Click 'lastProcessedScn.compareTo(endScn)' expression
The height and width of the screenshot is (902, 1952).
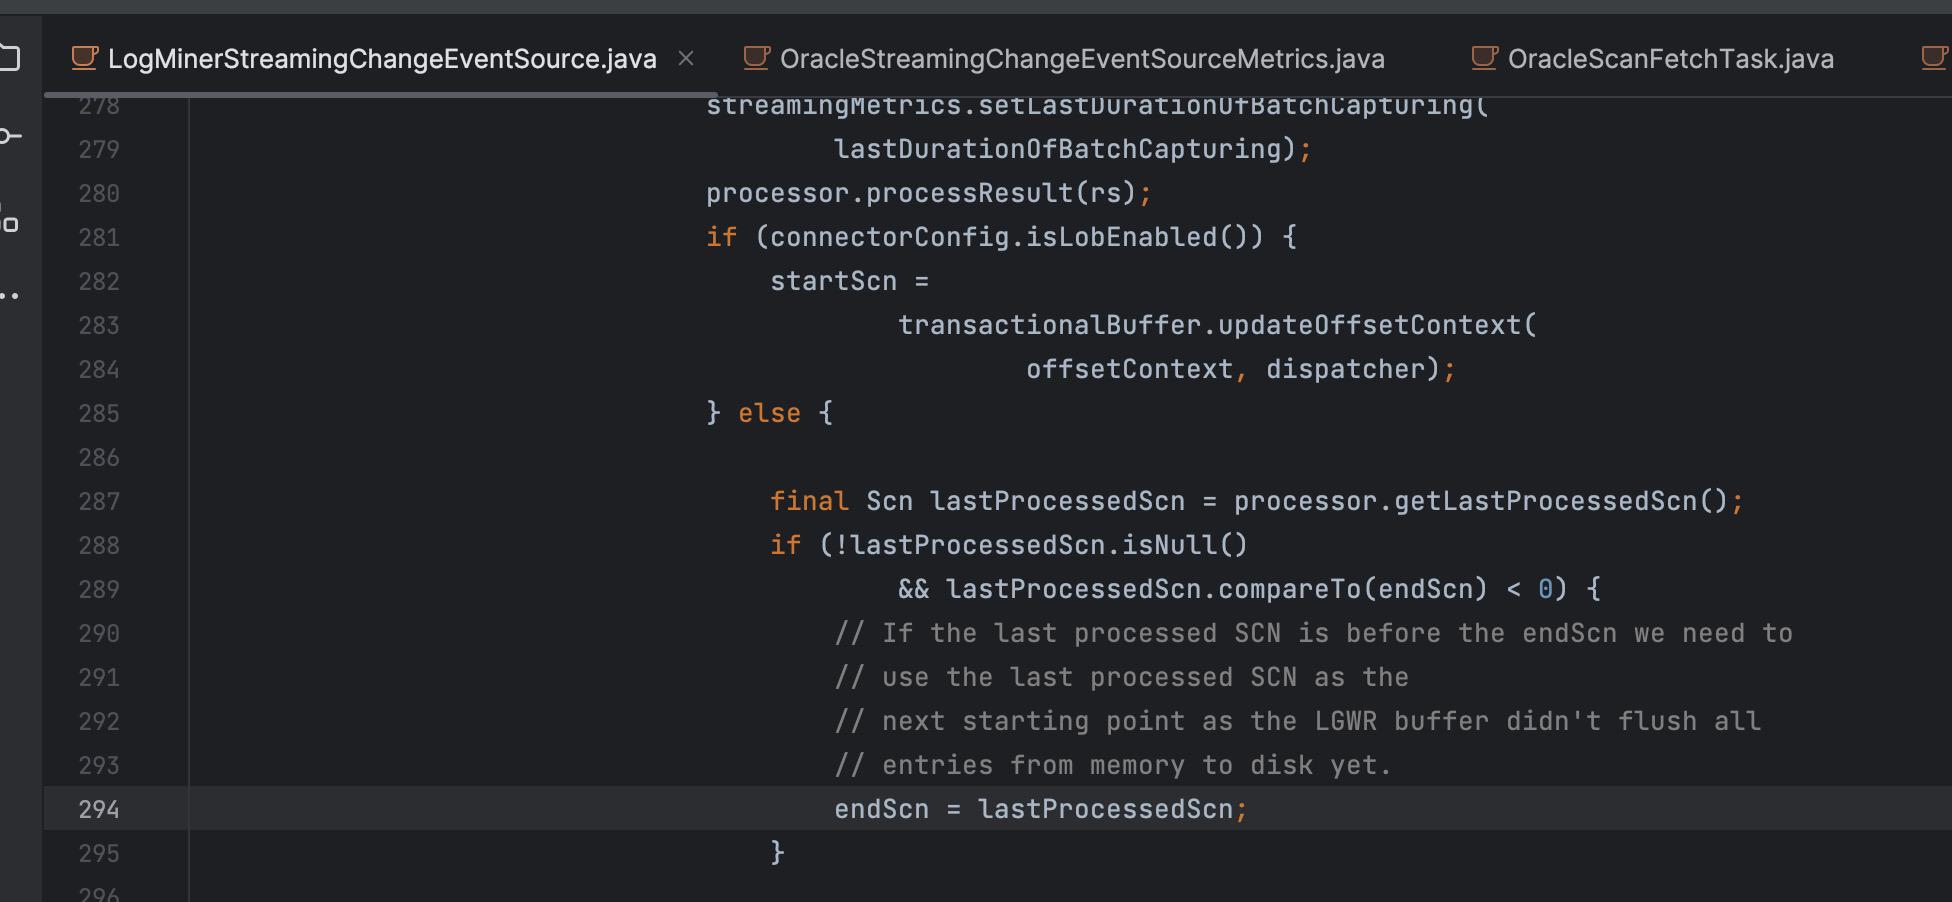(x=1217, y=589)
